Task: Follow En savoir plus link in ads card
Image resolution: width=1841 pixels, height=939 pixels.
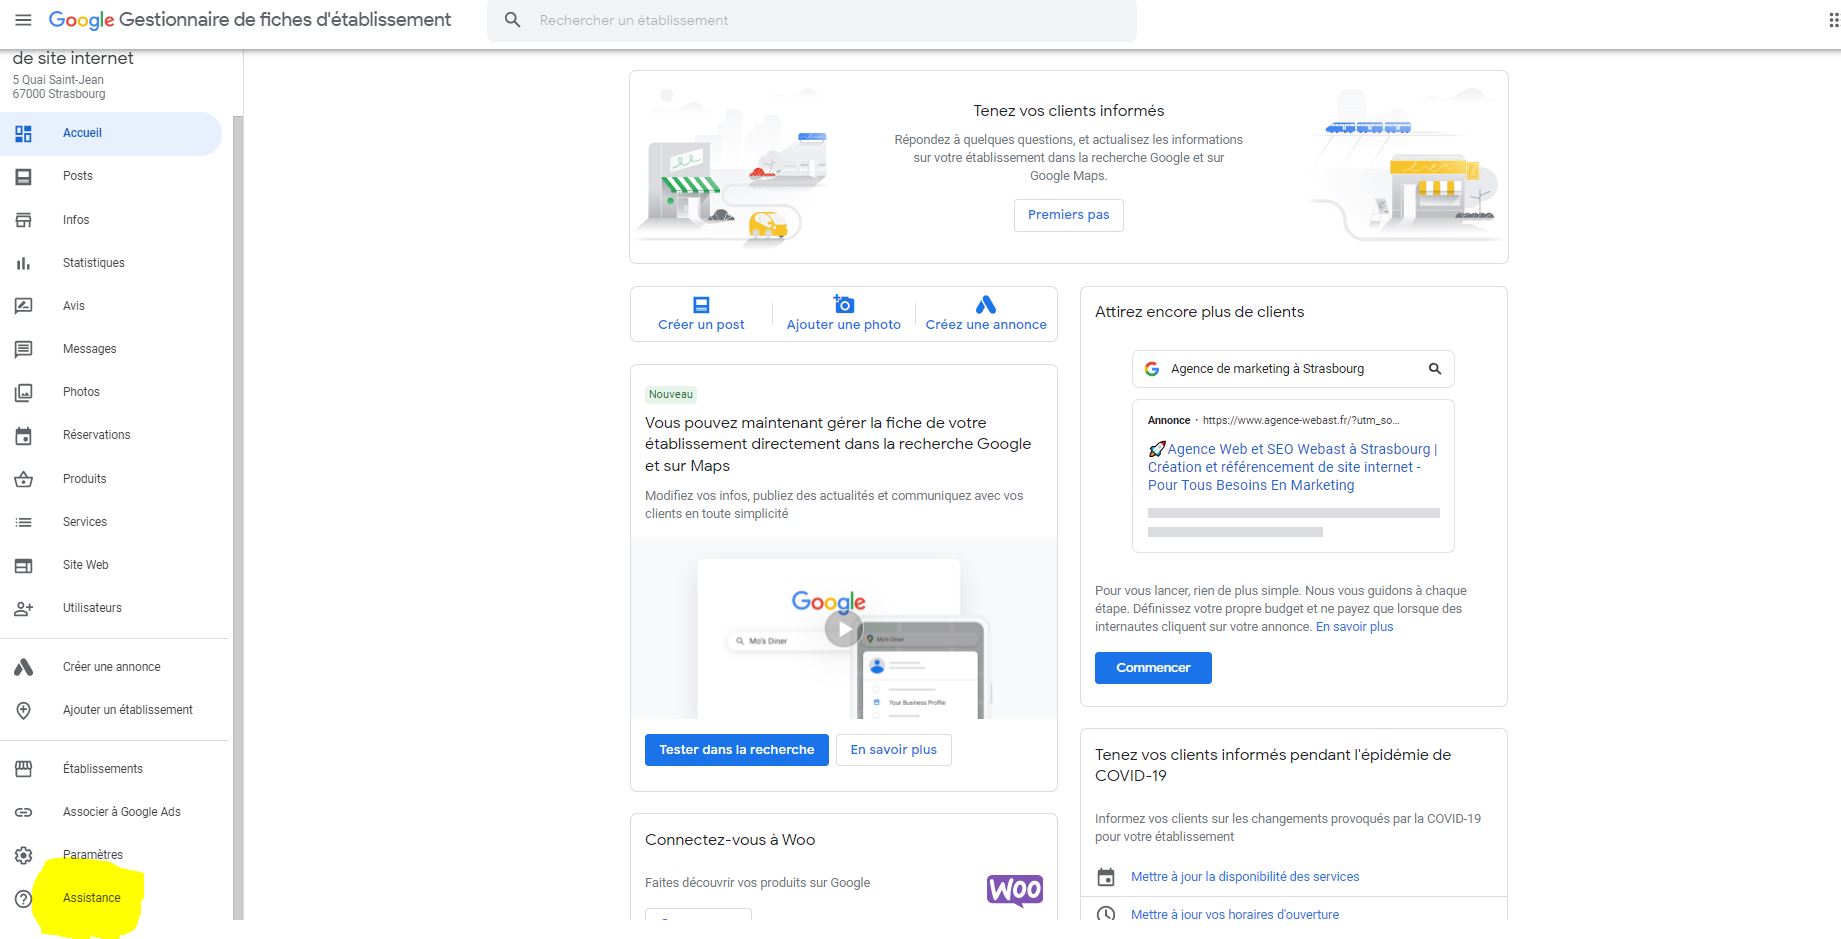Action: [1354, 627]
